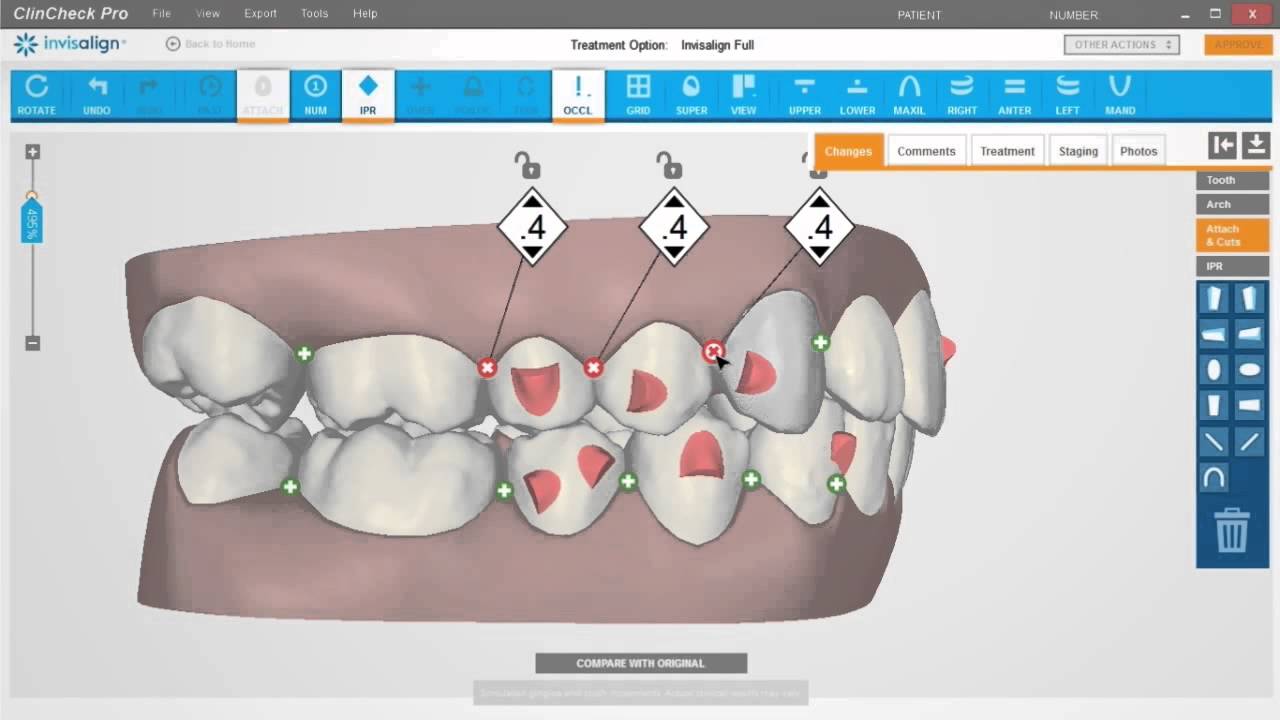The height and width of the screenshot is (720, 1280).
Task: Click the orange APPROVE button
Action: pos(1238,45)
